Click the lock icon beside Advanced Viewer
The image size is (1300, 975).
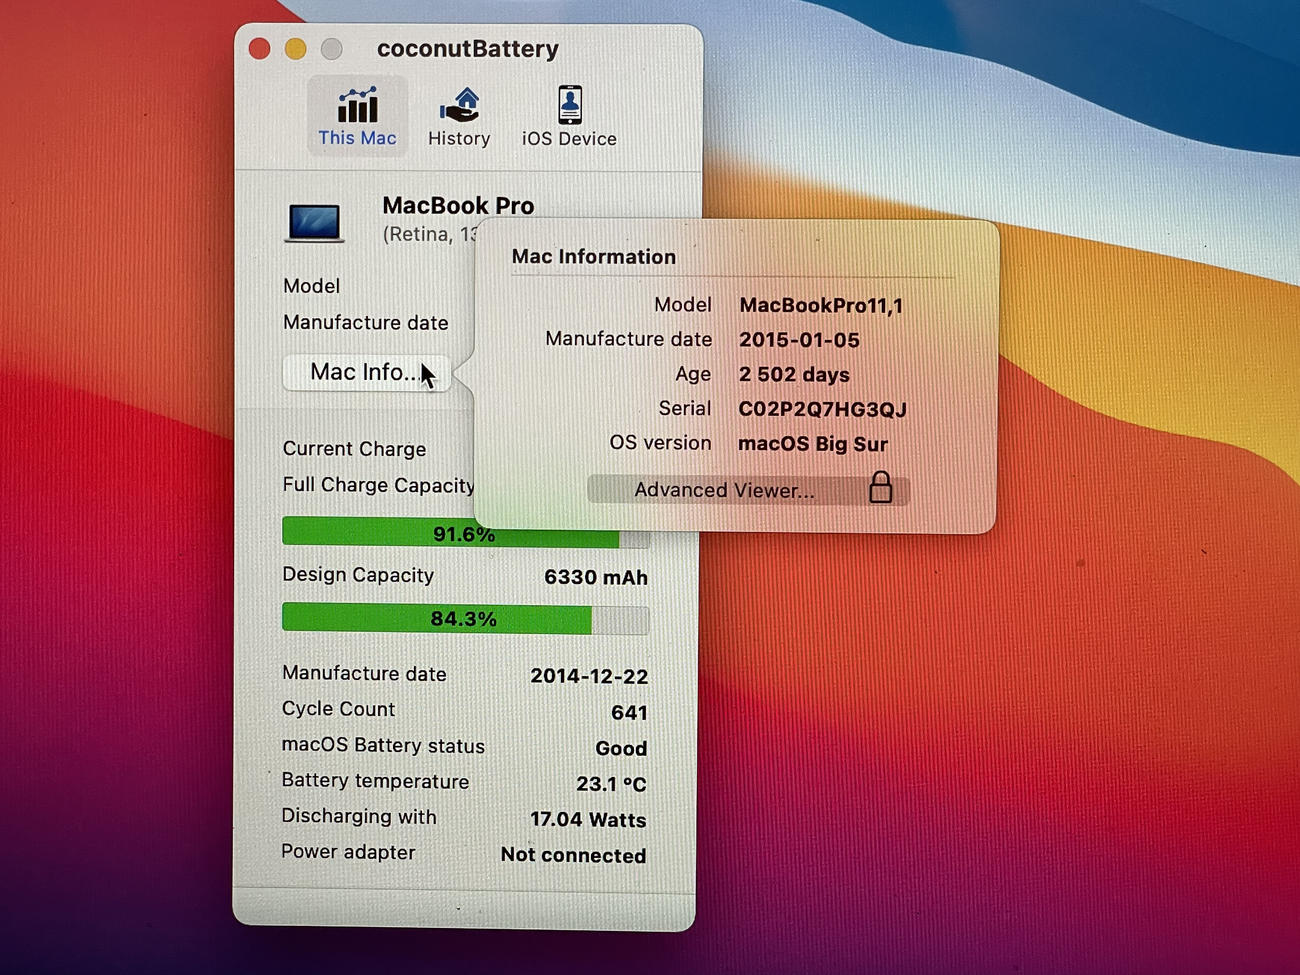click(880, 487)
